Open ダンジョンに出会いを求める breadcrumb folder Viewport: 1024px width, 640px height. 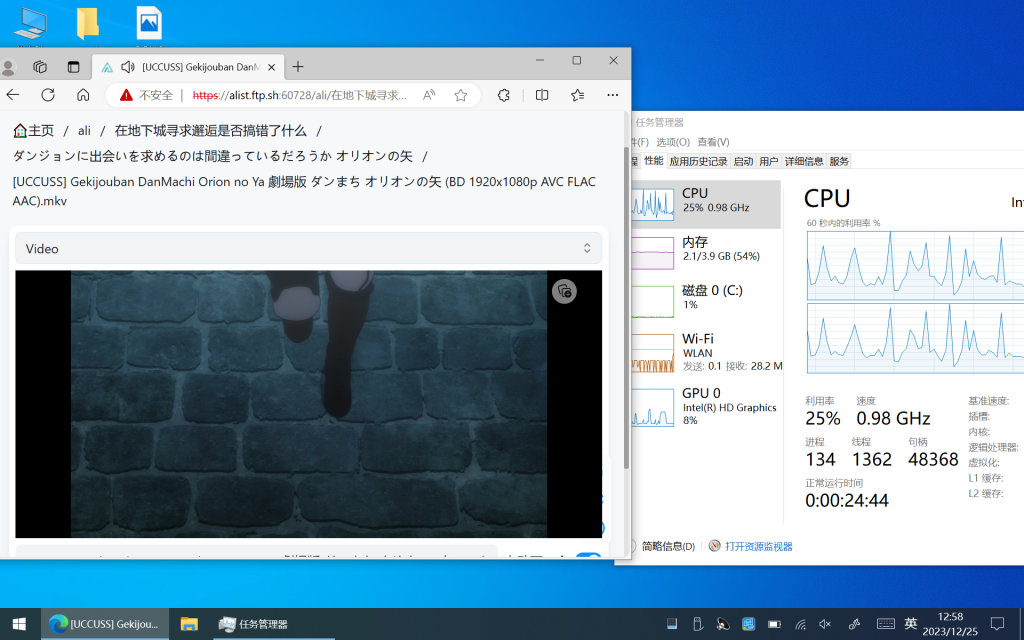(213, 156)
